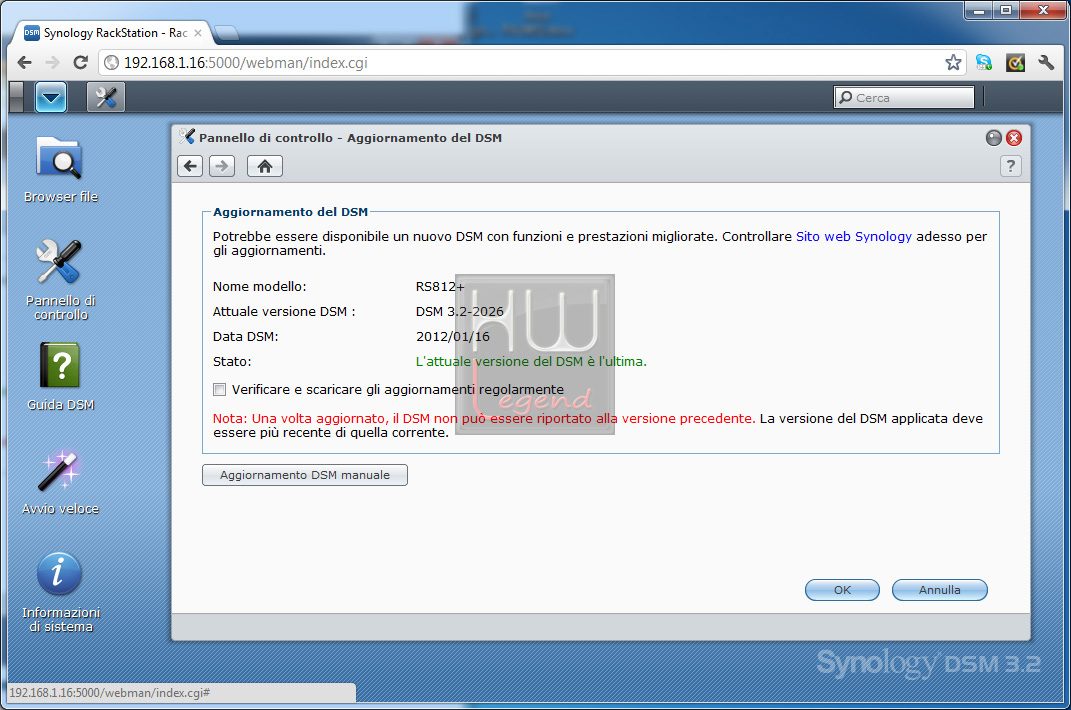
Task: Open the DSM main menu dropdown
Action: [51, 97]
